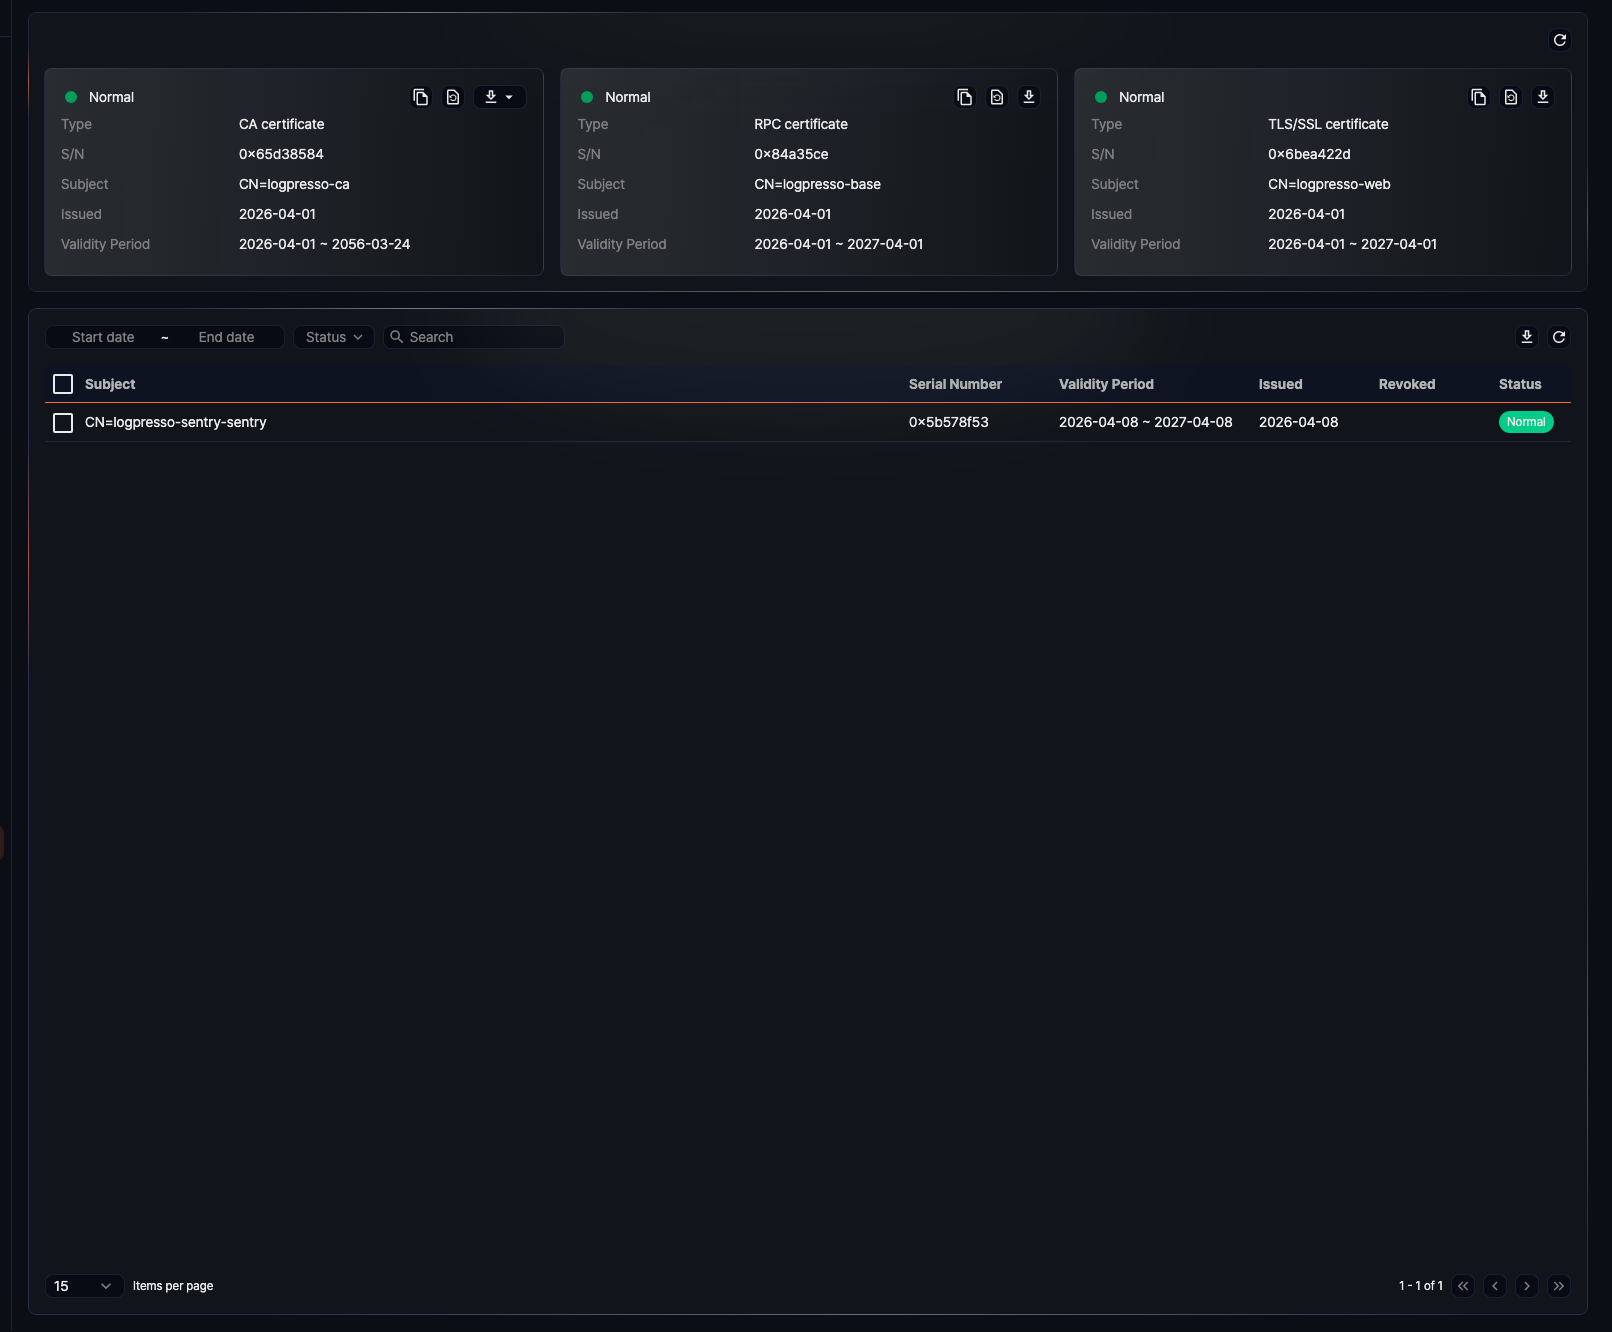Copy the CA certificate details

tap(421, 97)
